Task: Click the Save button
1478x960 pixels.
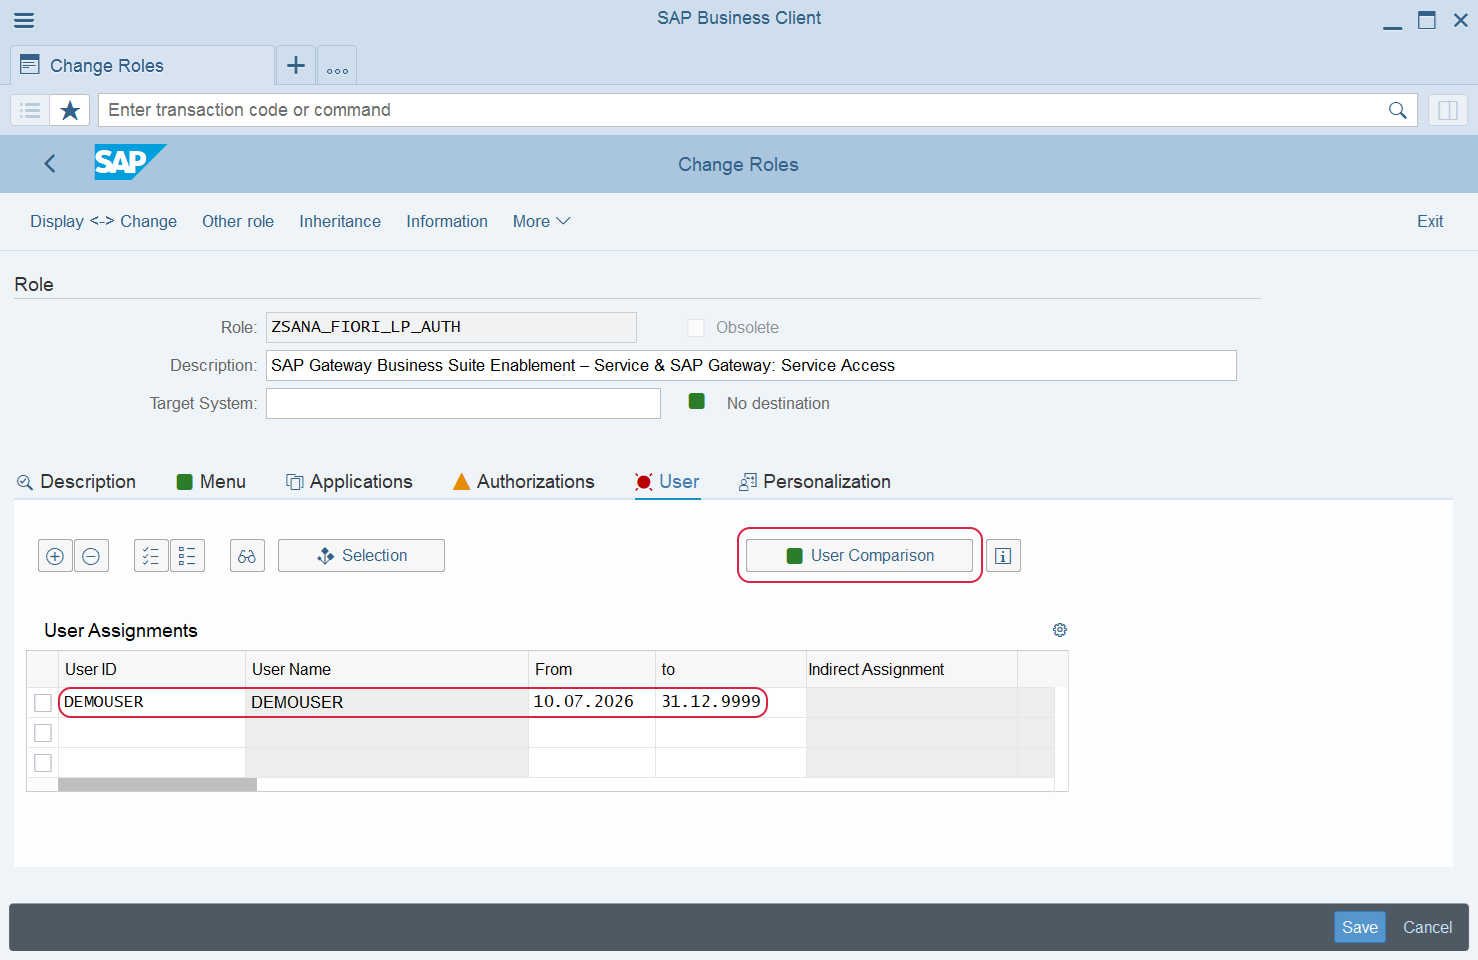Action: 1360,927
